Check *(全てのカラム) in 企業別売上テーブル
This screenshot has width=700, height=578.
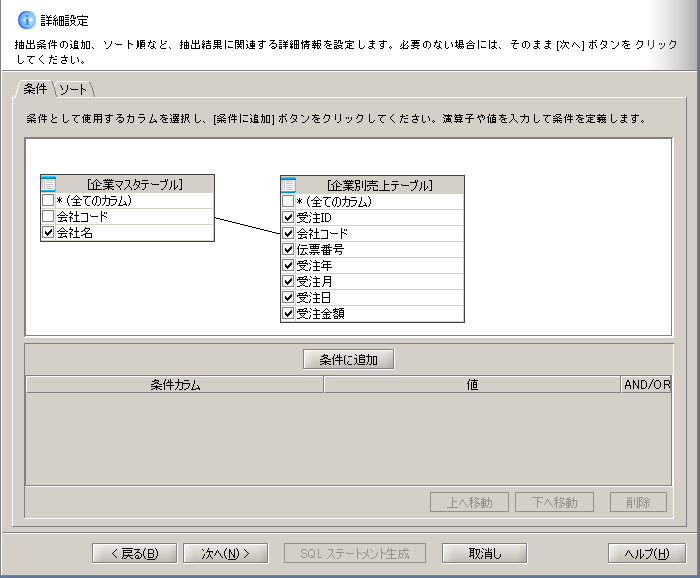(288, 201)
